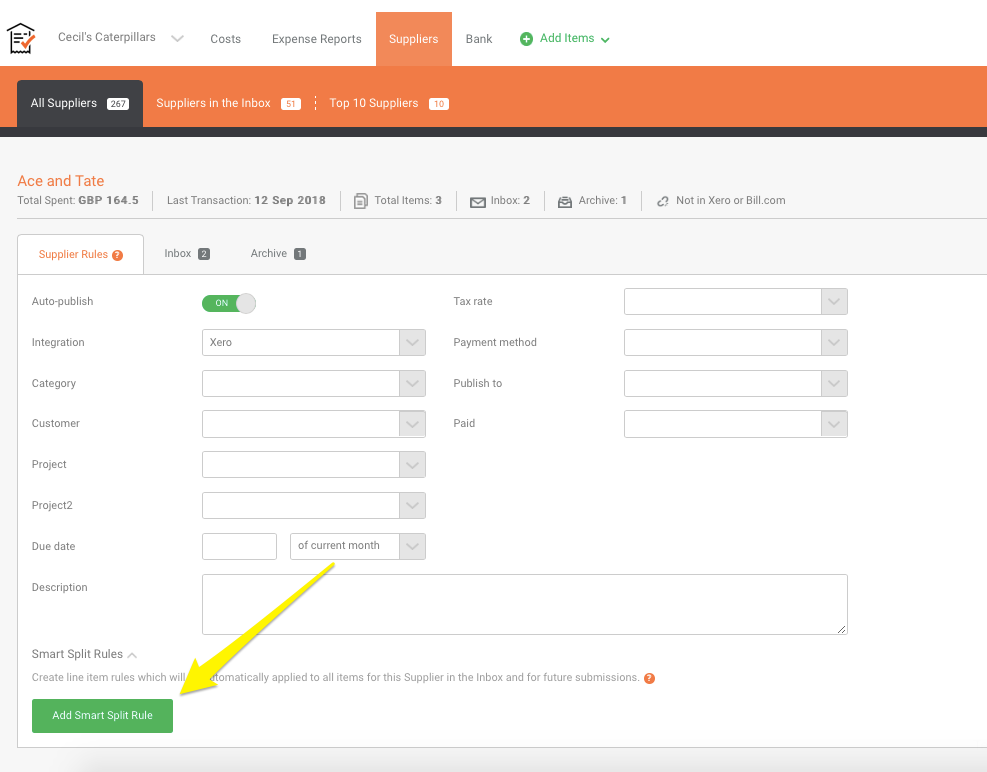
Task: Open the Cecil's Caterpillars account switcher
Action: pyautogui.click(x=134, y=38)
